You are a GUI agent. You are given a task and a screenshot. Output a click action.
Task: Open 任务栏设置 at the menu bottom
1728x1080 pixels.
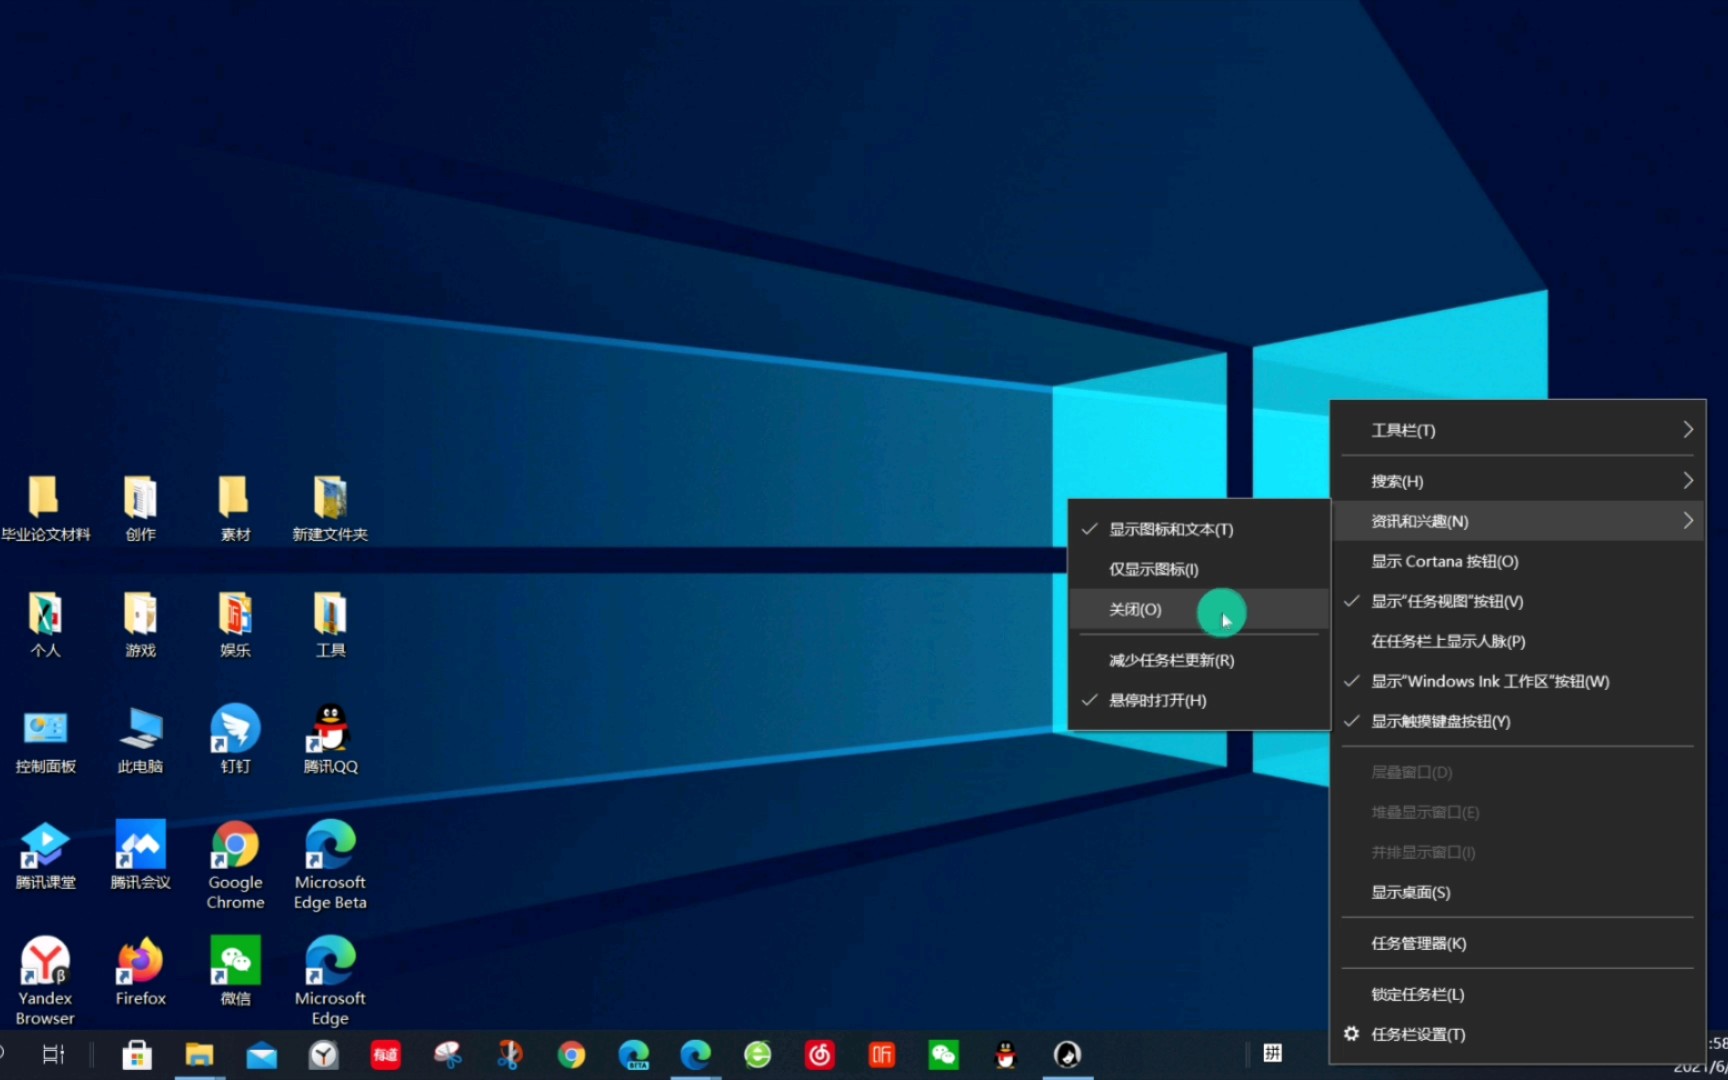click(1418, 1034)
